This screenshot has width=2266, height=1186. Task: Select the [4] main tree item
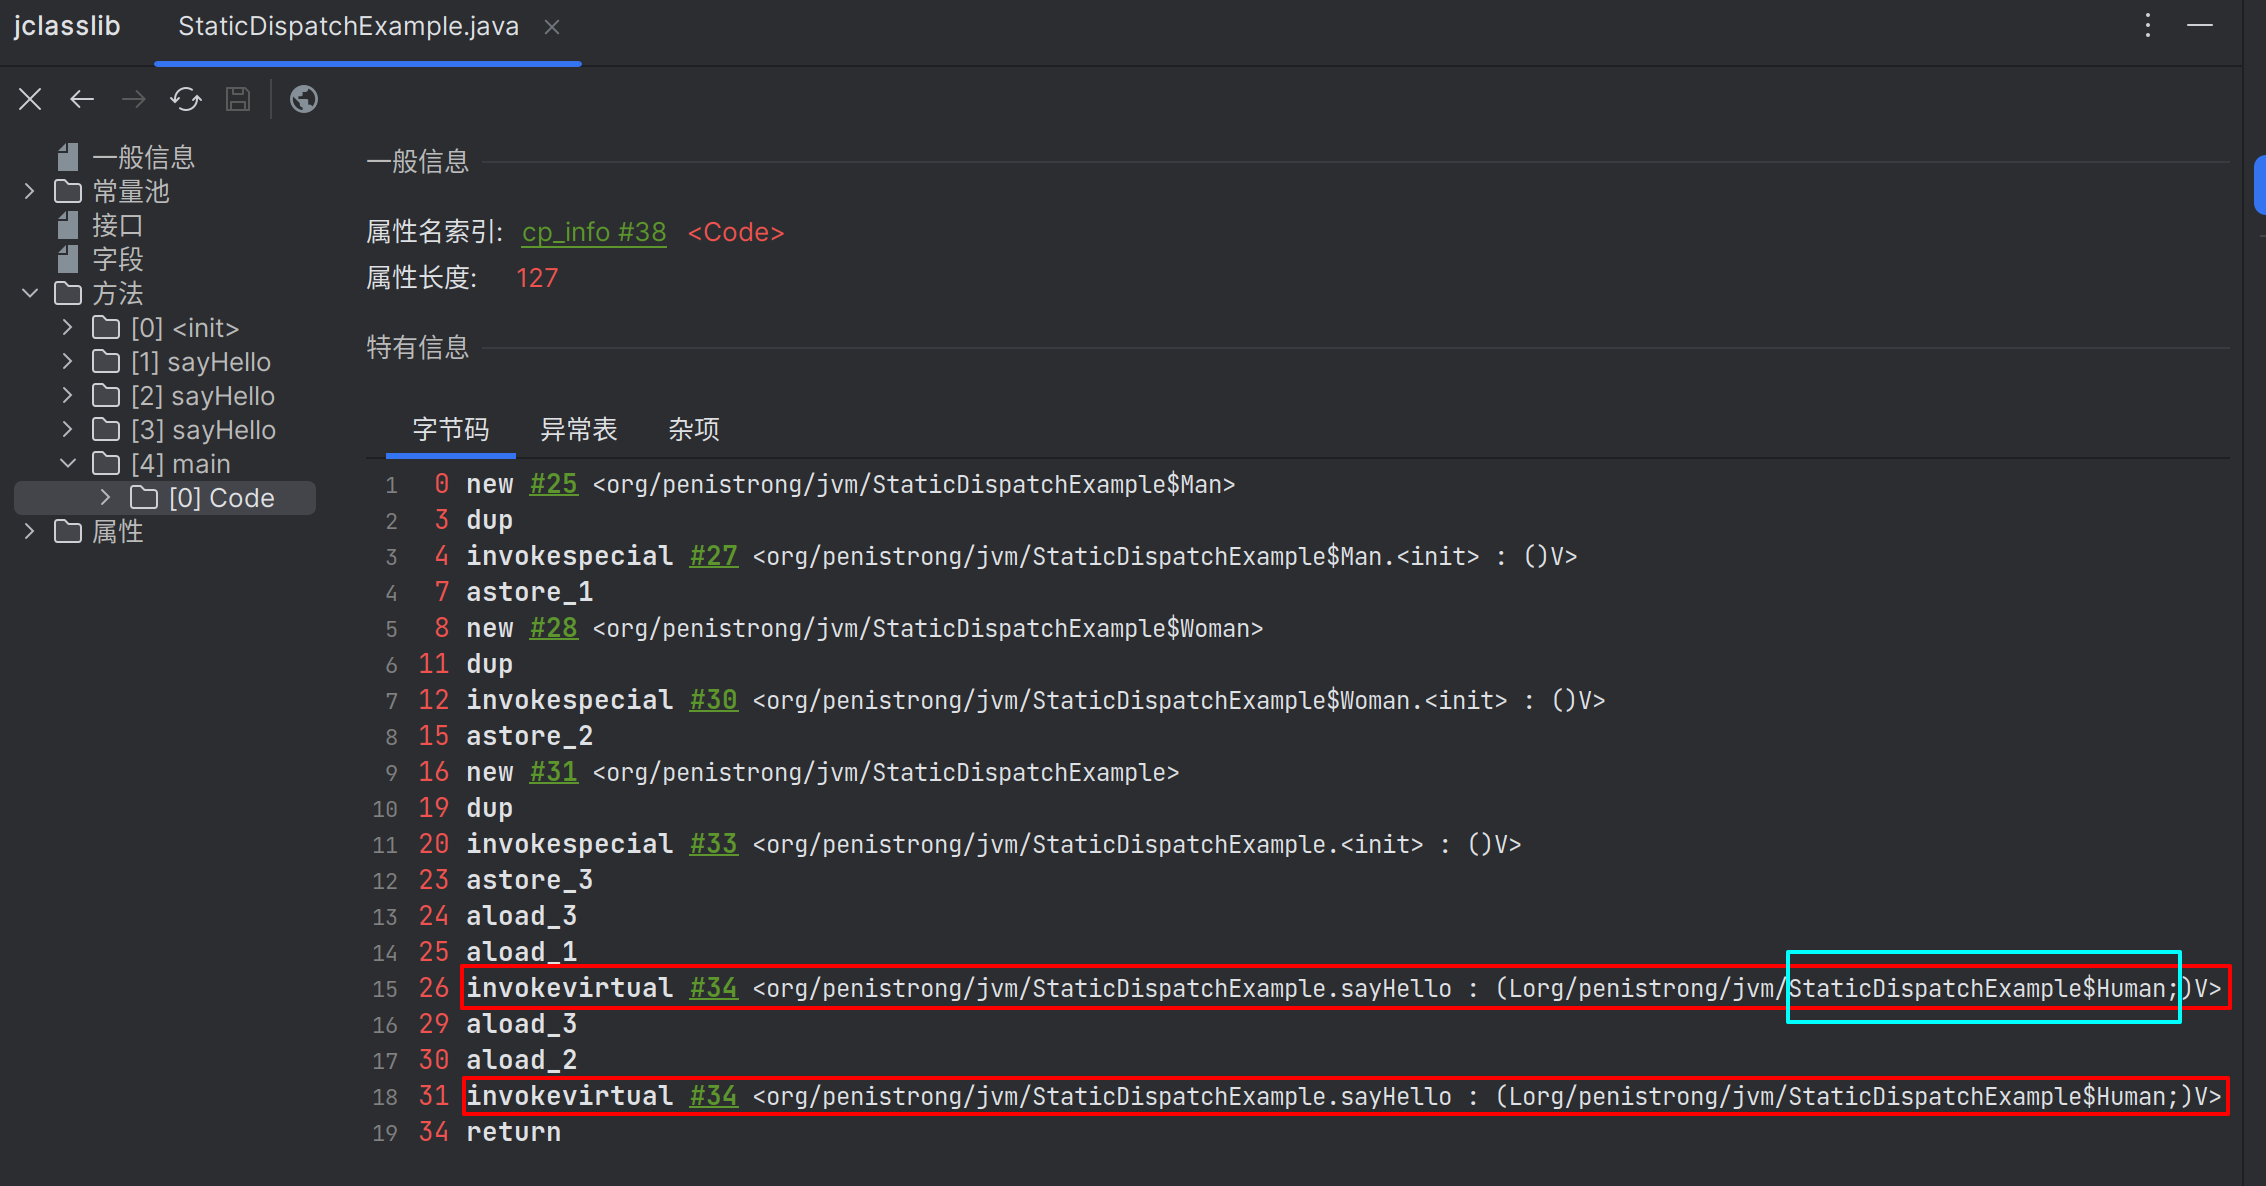[x=162, y=464]
